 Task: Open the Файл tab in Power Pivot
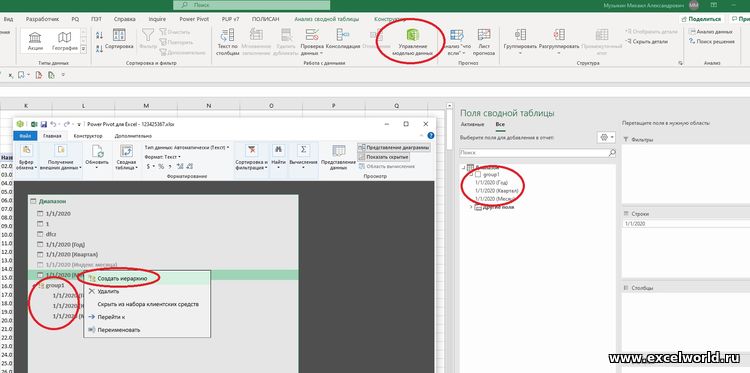tap(25, 136)
